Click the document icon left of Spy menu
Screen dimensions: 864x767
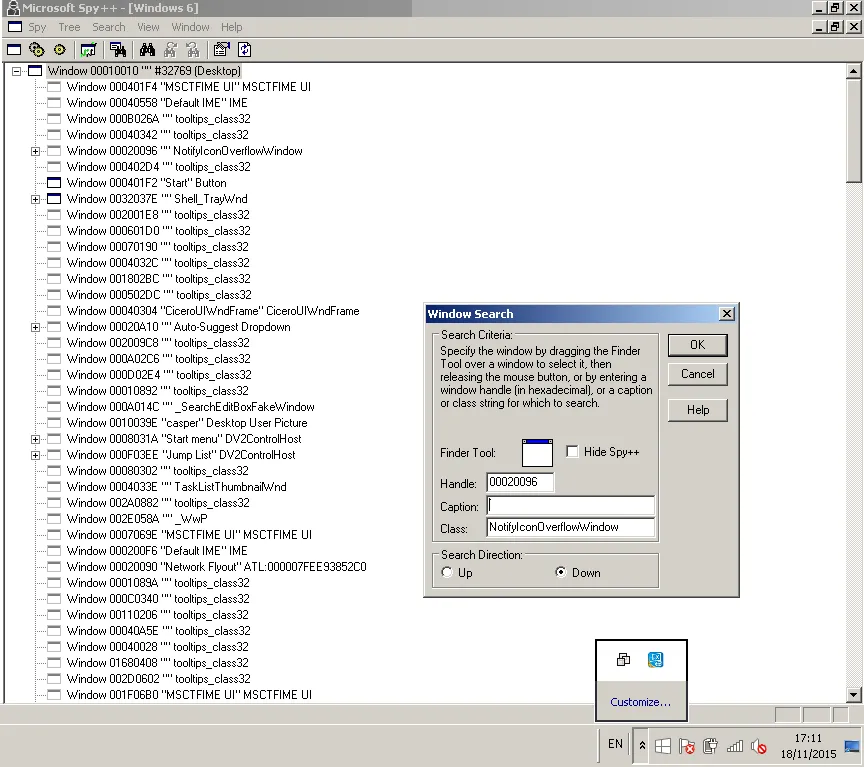point(15,27)
